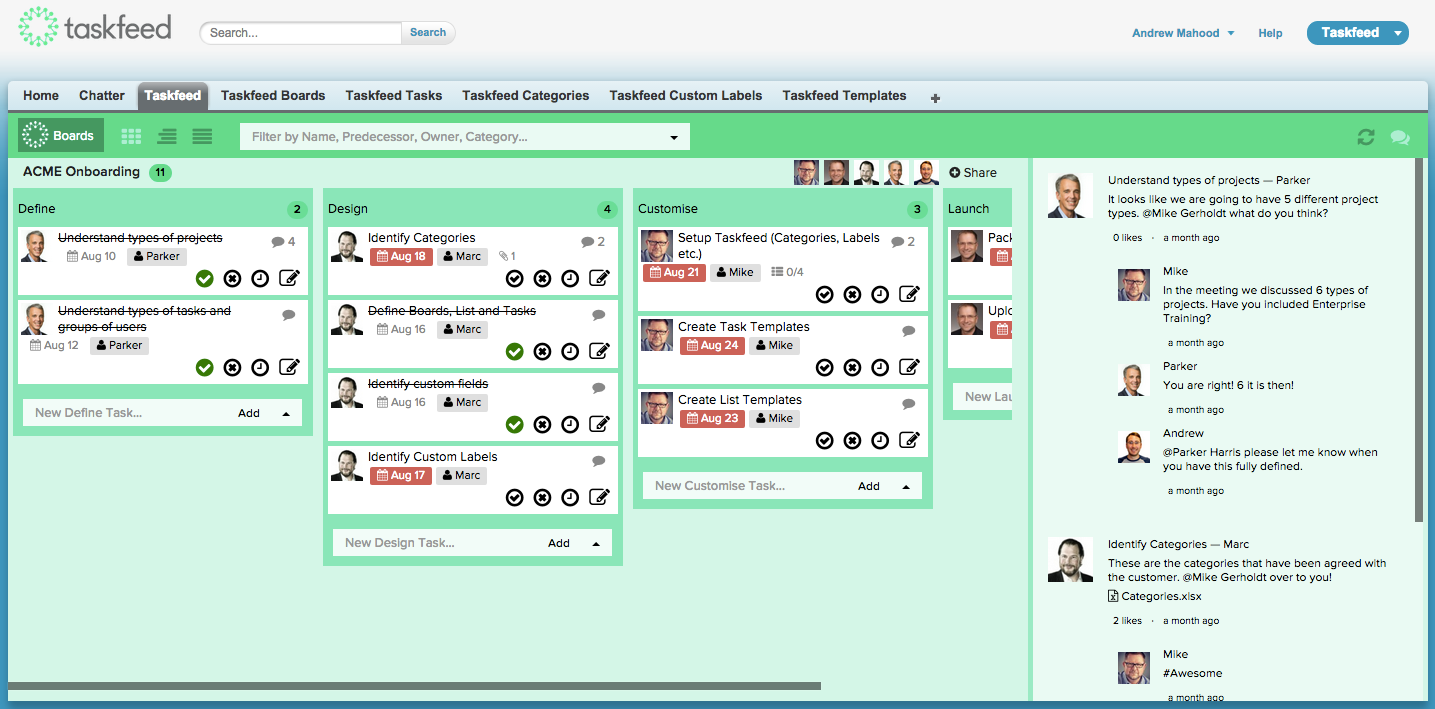The image size is (1435, 709).
Task: Uncheck completed Identify custom fields
Action: [x=515, y=424]
